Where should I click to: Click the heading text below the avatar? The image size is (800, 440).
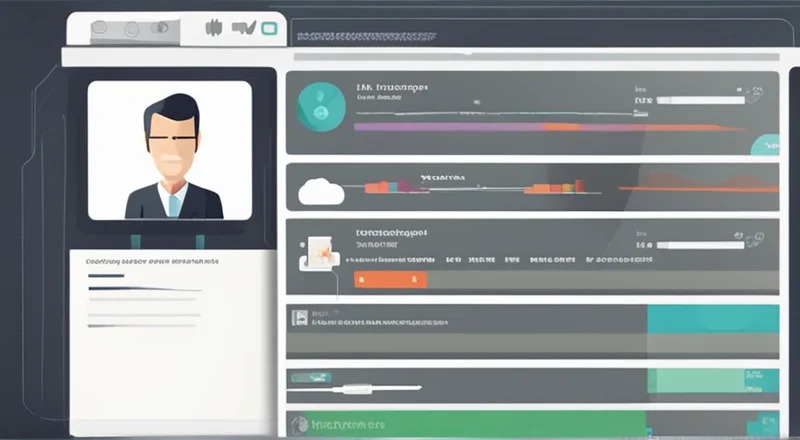tap(152, 261)
